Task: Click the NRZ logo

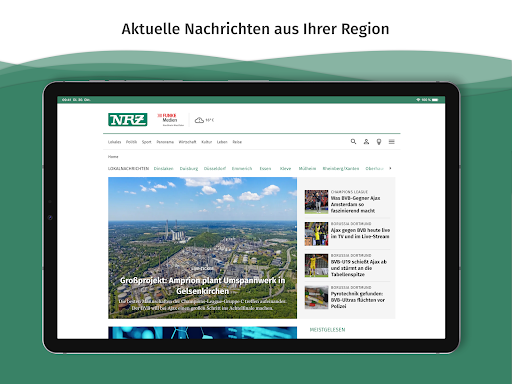Action: [128, 120]
